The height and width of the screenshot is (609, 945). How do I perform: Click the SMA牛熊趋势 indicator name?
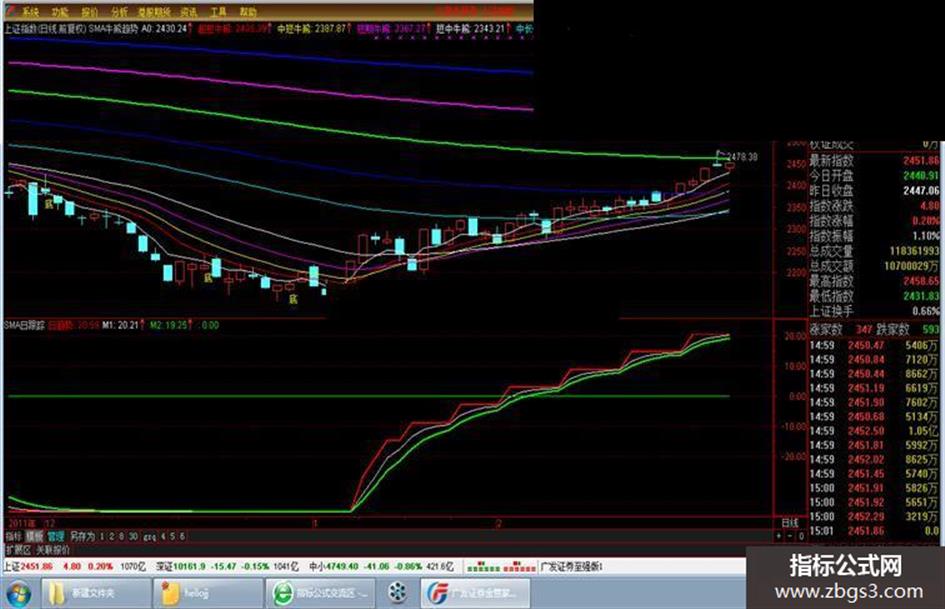point(113,28)
